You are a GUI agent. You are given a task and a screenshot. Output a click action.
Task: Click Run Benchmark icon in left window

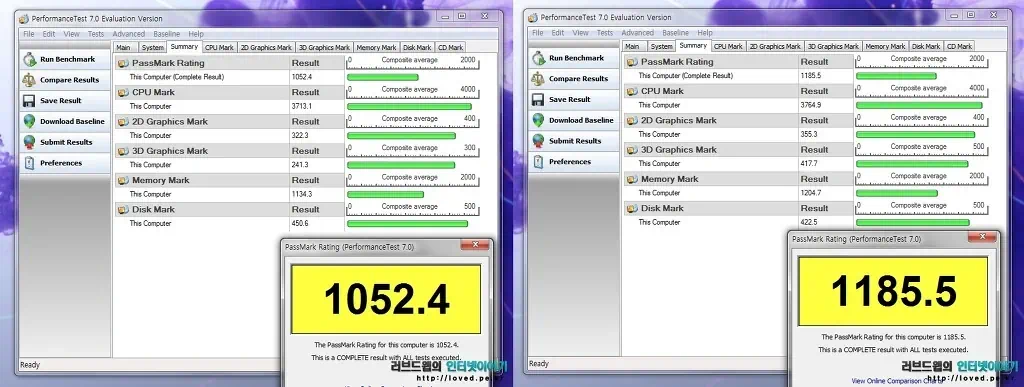29,59
